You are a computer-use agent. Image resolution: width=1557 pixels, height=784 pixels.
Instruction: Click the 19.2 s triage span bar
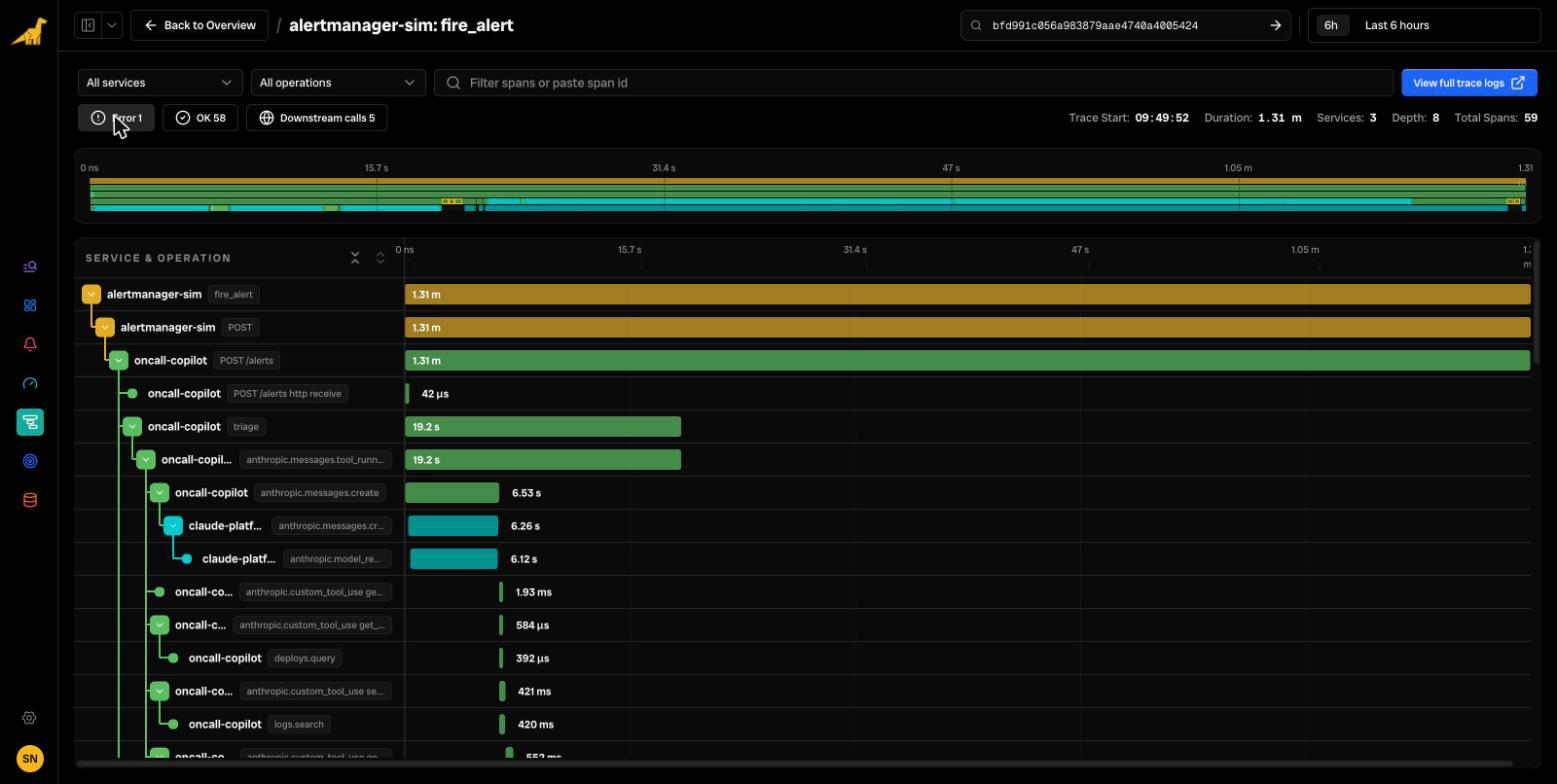pos(543,426)
